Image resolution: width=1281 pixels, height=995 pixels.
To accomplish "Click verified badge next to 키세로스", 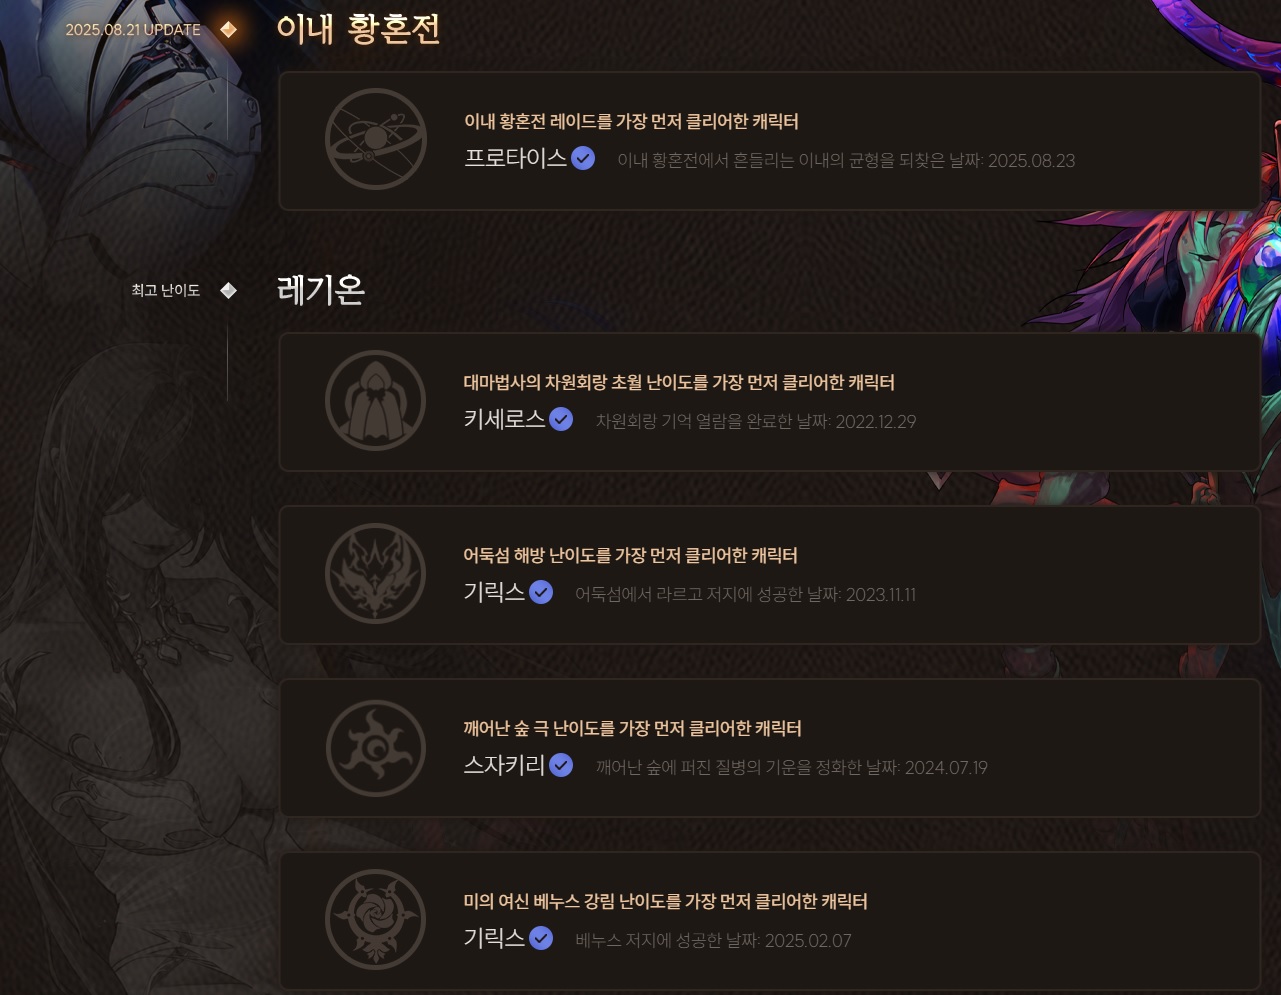I will (x=561, y=420).
